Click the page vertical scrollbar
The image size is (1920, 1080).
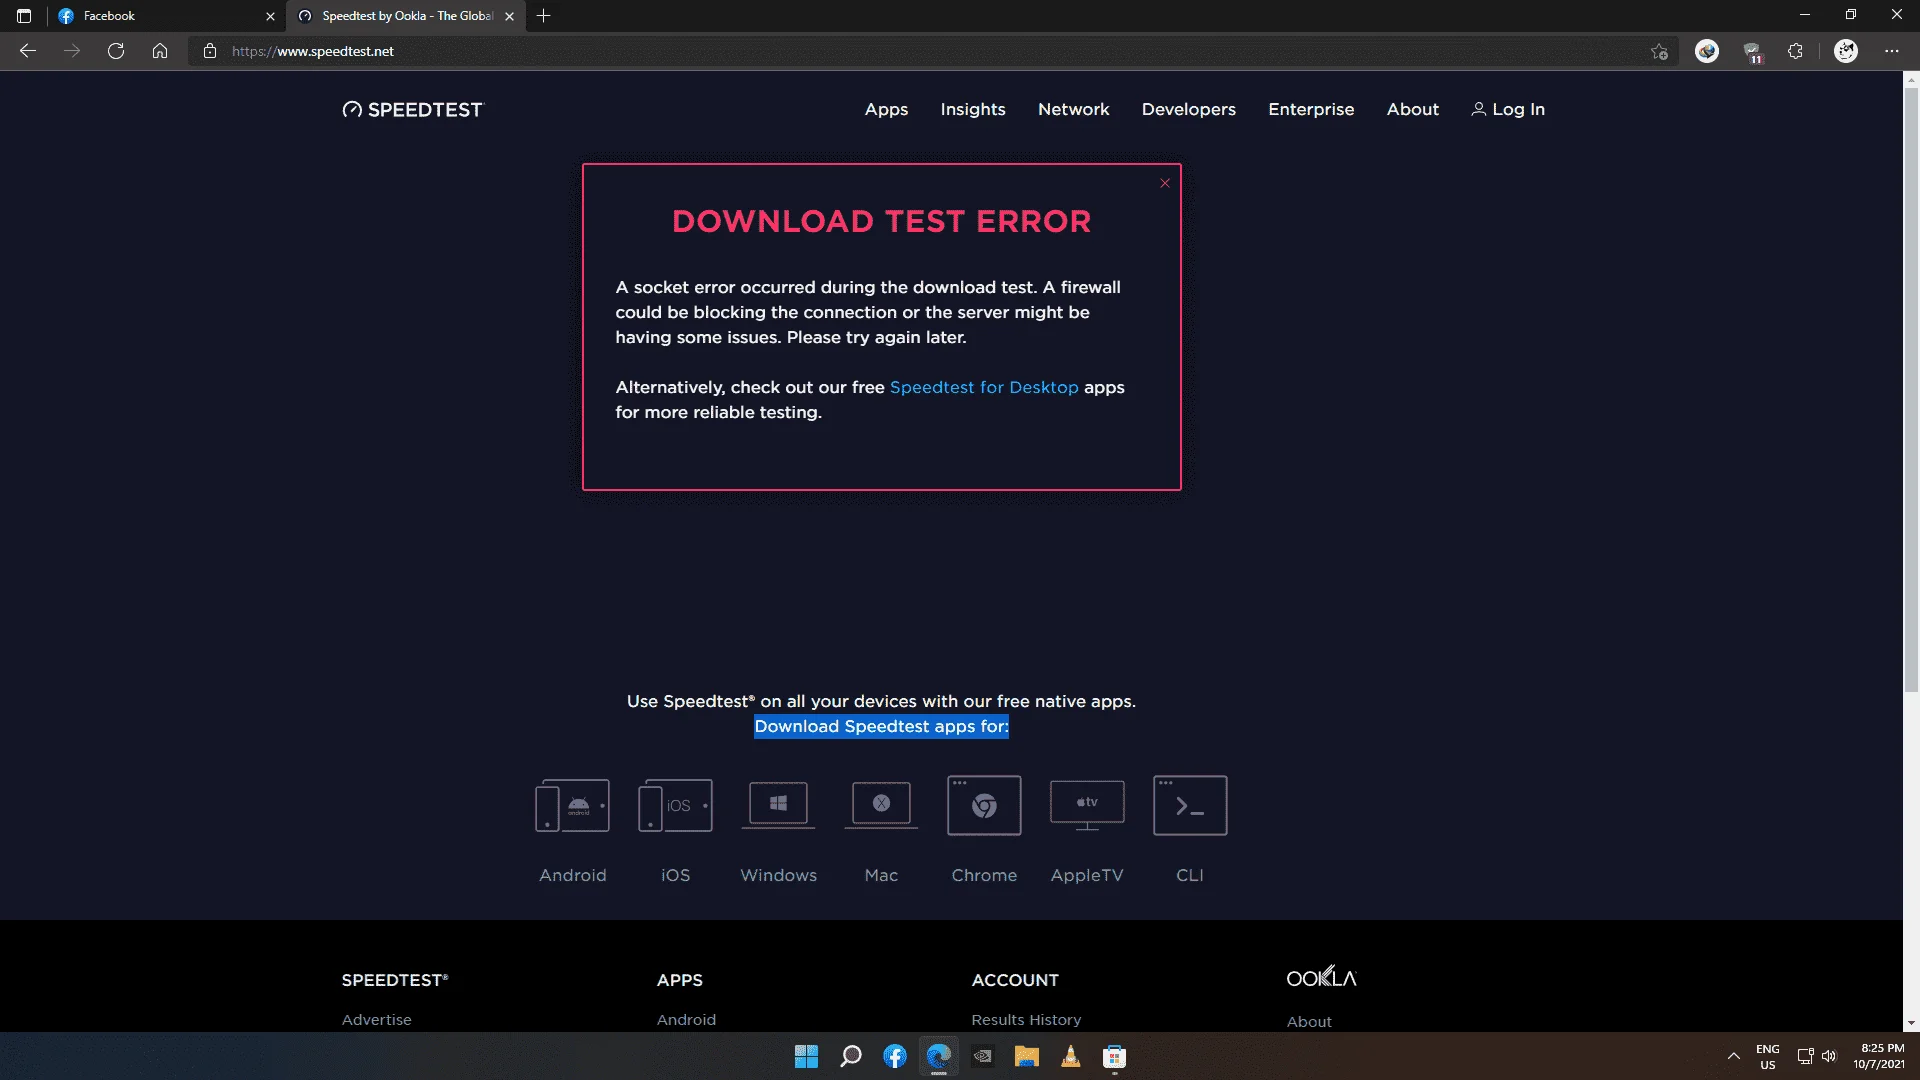(x=1911, y=390)
